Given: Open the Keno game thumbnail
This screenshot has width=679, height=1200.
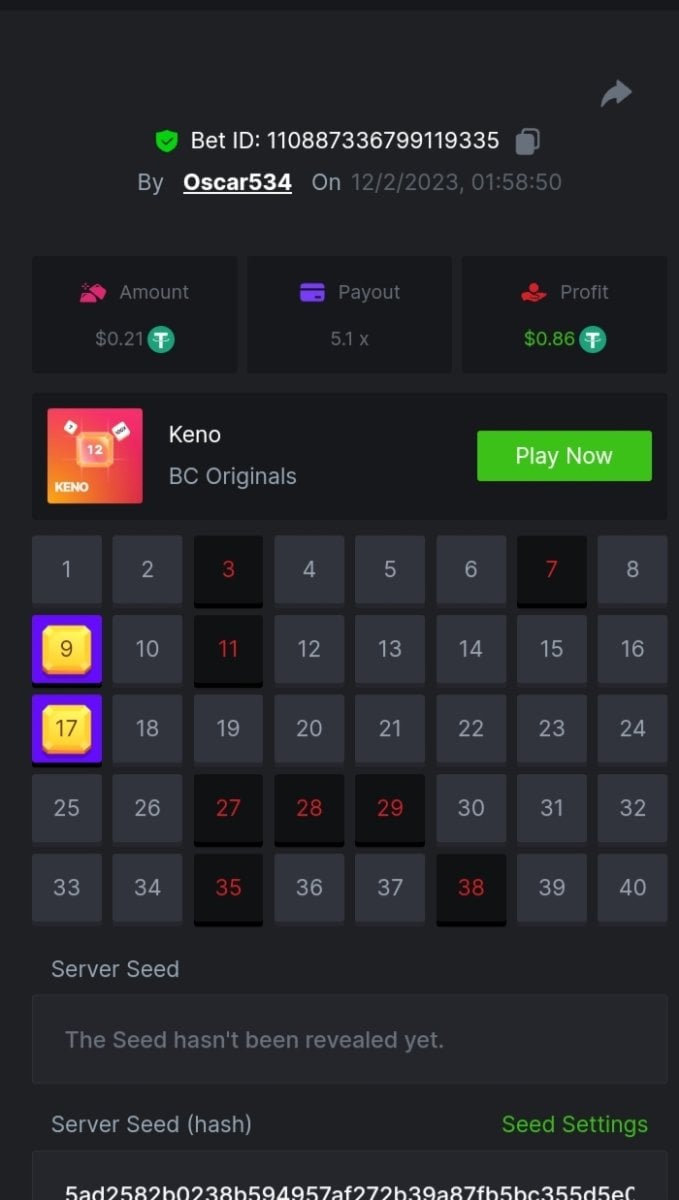Looking at the screenshot, I should 95,456.
